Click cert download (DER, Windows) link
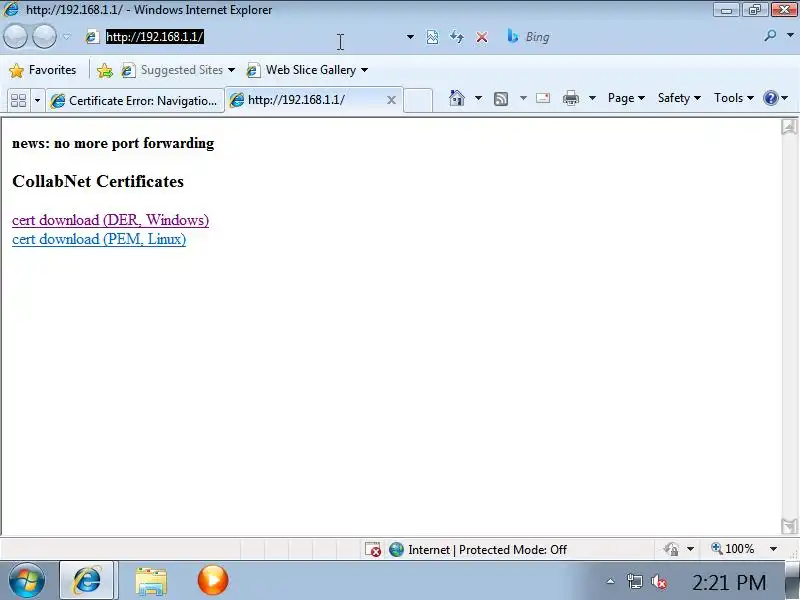 110,220
